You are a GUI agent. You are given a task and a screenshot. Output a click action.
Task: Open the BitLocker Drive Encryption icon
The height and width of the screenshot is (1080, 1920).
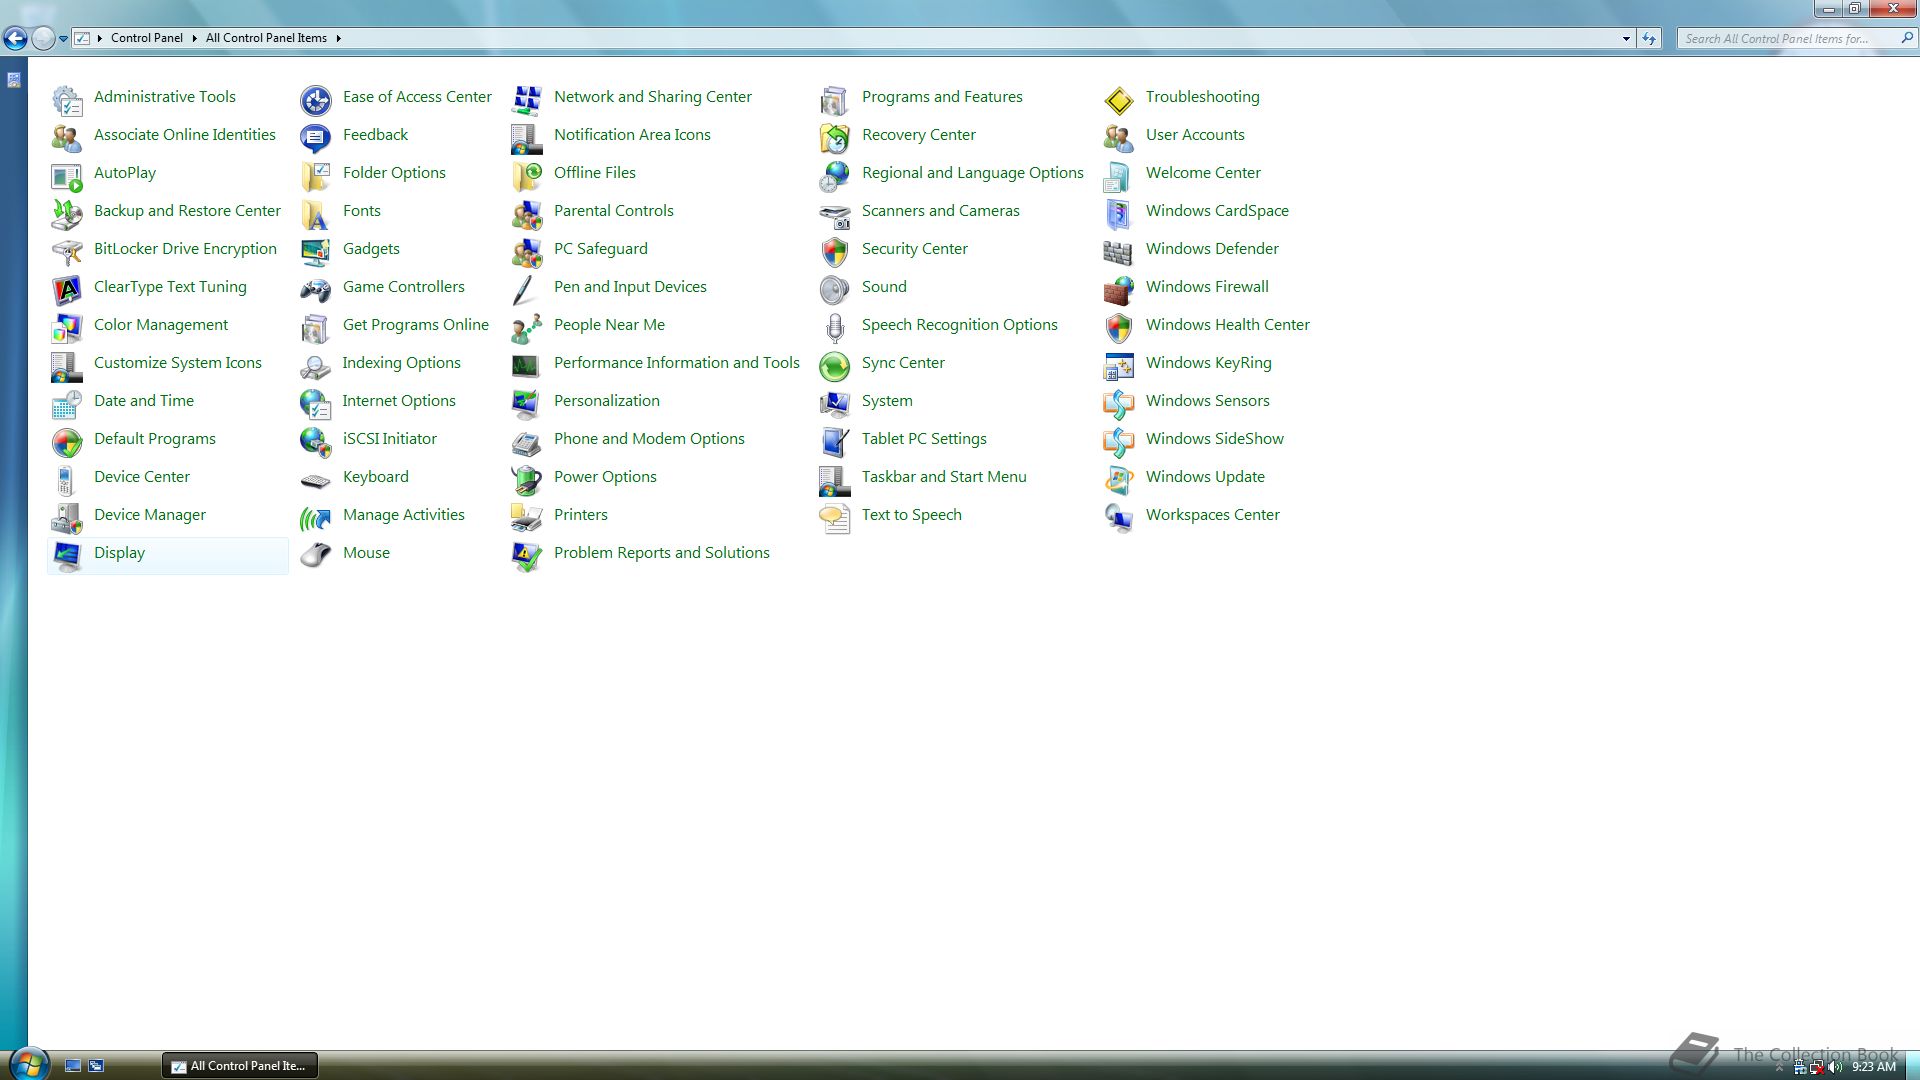(x=67, y=251)
